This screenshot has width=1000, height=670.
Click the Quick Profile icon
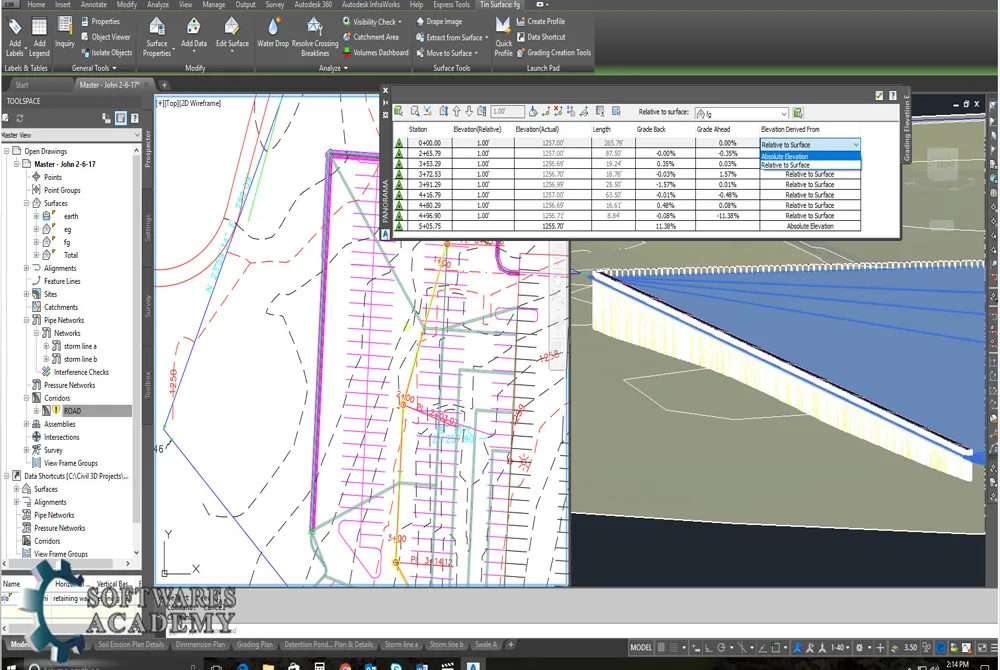pos(503,37)
